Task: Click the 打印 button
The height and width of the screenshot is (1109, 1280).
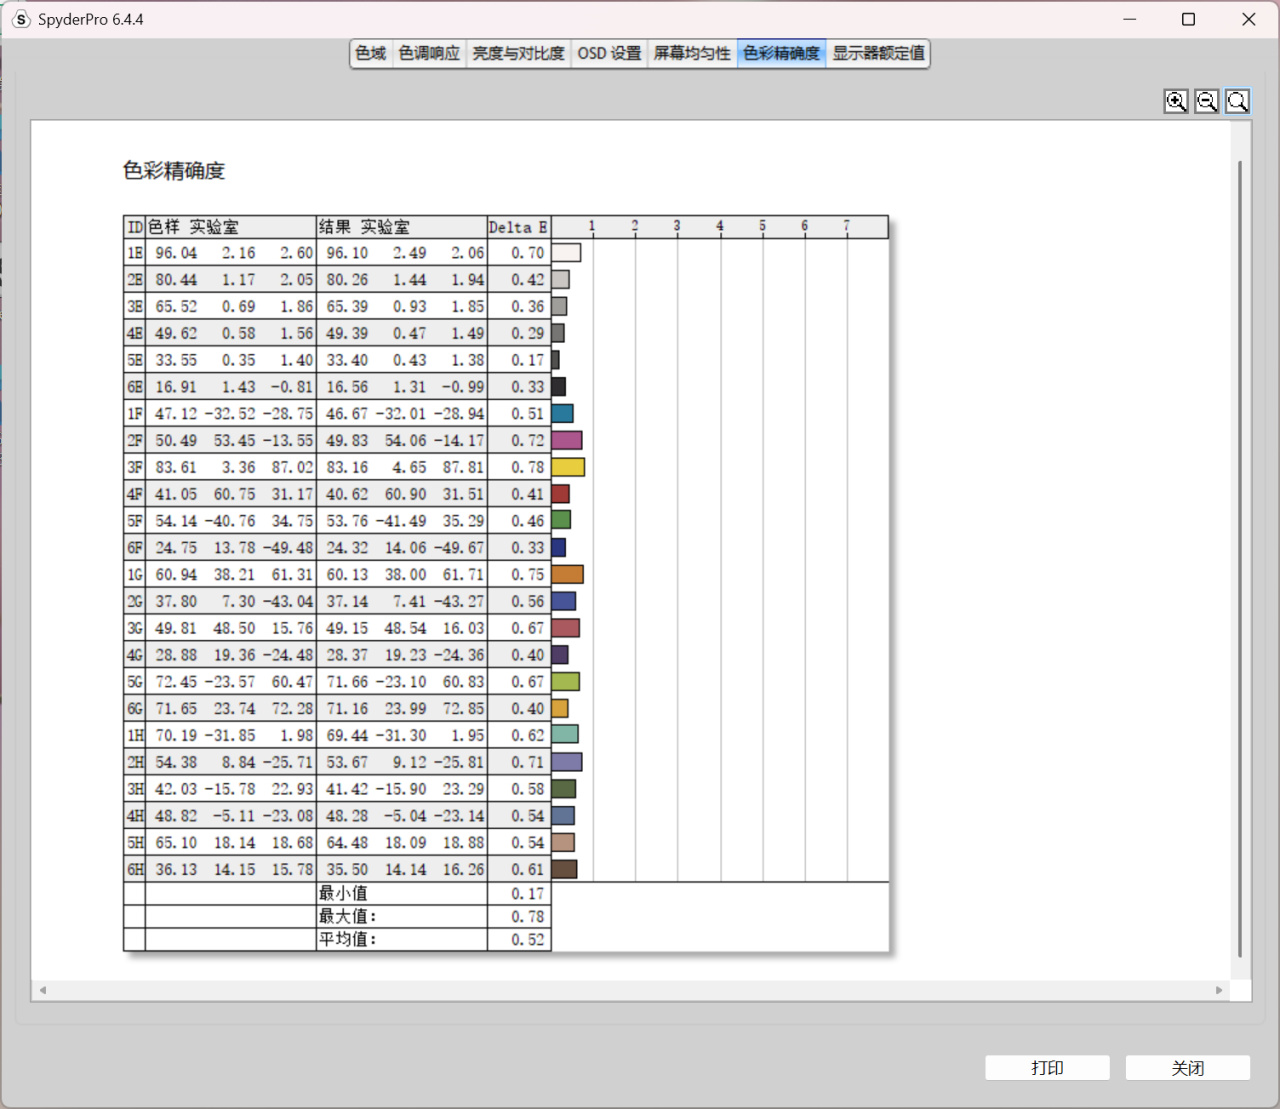Action: tap(1047, 1068)
